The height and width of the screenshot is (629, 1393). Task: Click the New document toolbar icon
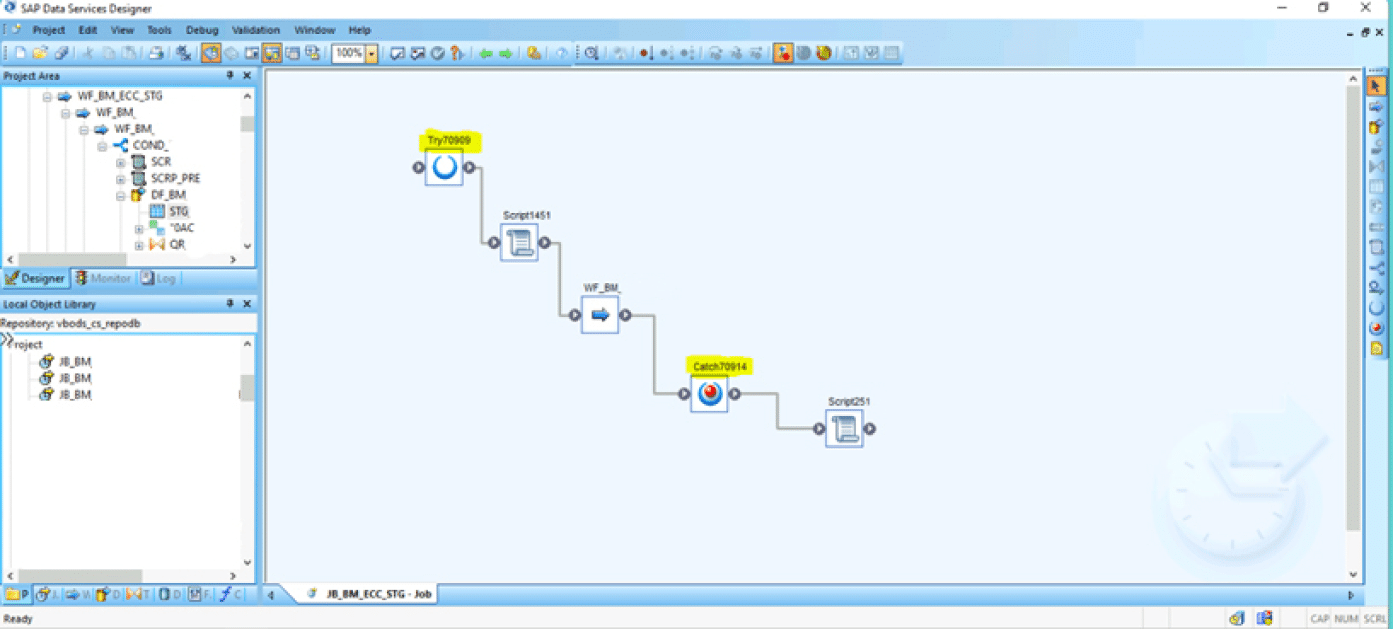(x=21, y=53)
